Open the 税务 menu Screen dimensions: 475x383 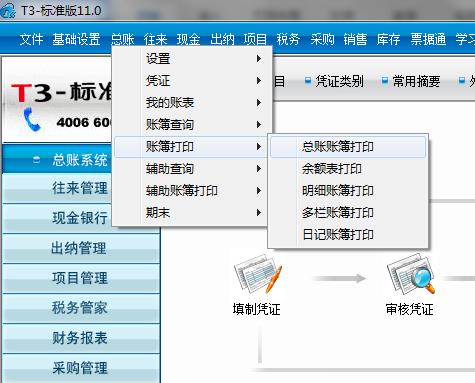coord(288,39)
